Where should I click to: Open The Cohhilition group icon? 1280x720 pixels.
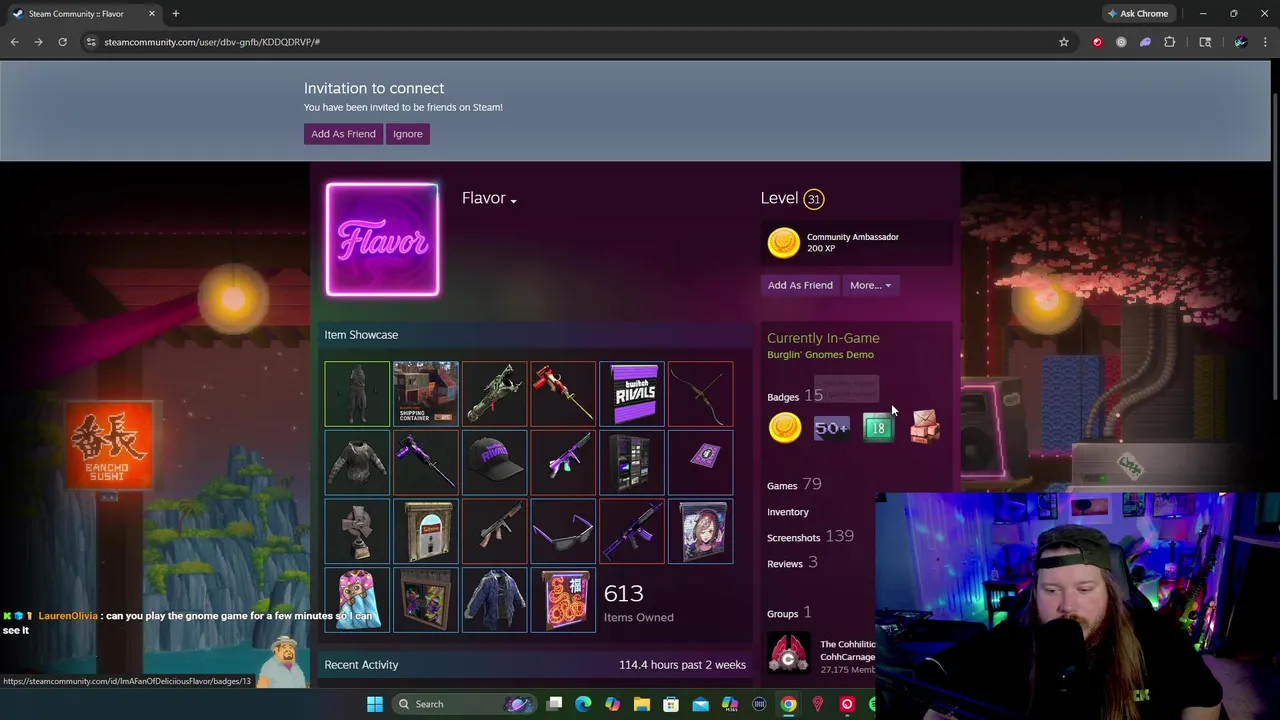(x=788, y=654)
